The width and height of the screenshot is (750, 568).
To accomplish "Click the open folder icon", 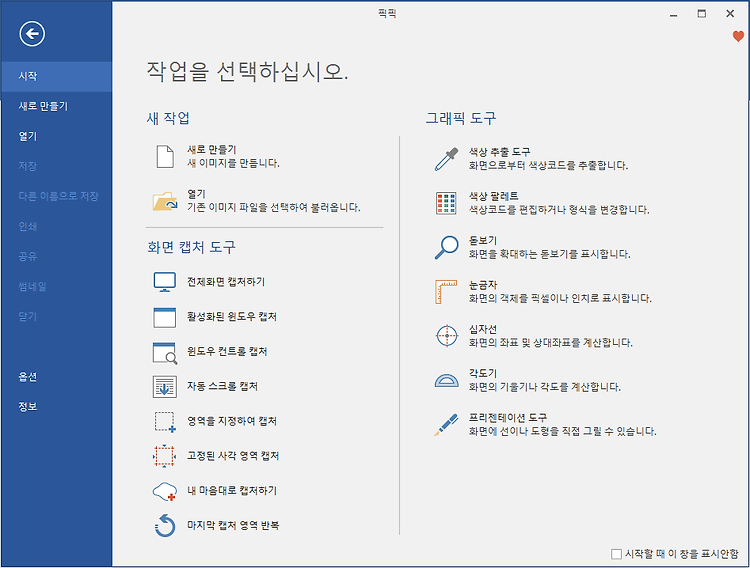I will (x=165, y=201).
